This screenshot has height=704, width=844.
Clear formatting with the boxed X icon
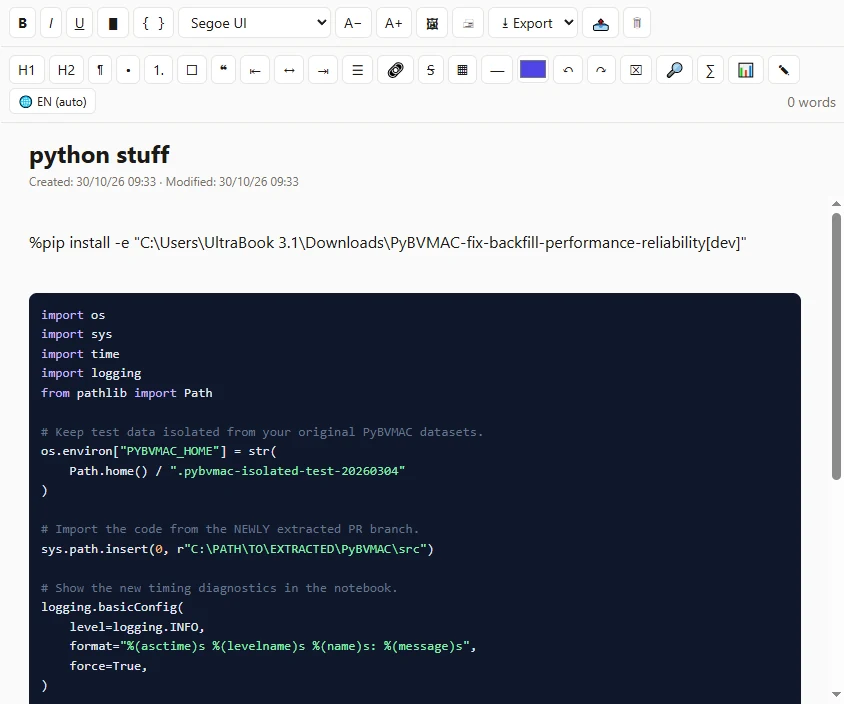click(x=636, y=70)
